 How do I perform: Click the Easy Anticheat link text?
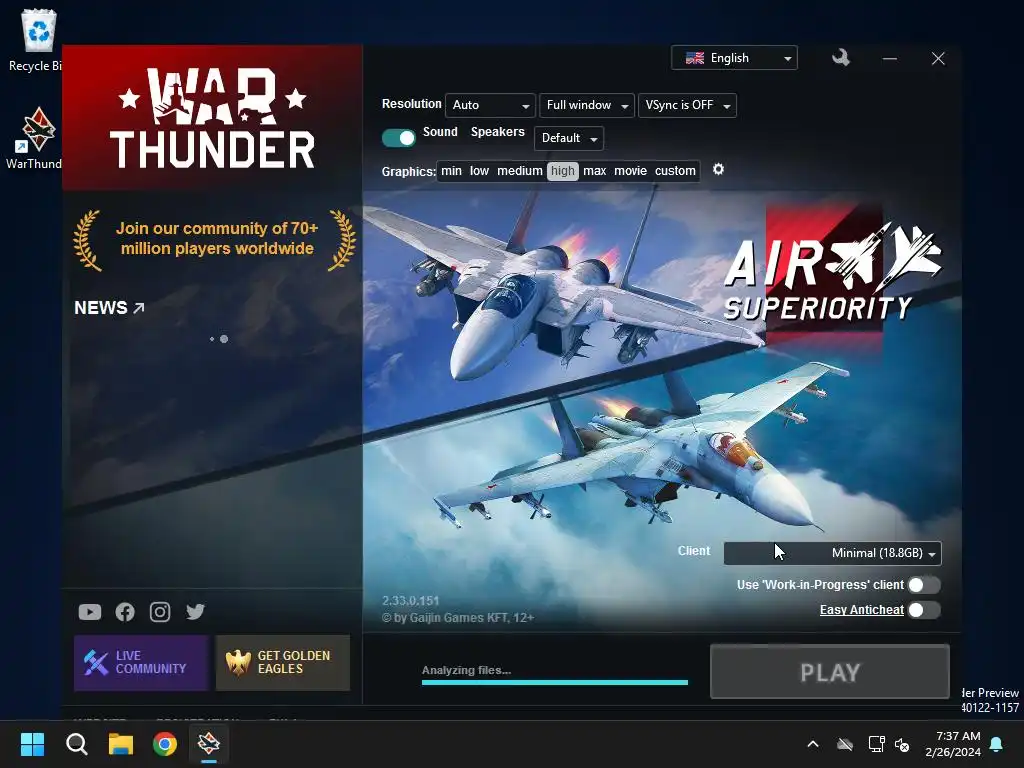861,610
